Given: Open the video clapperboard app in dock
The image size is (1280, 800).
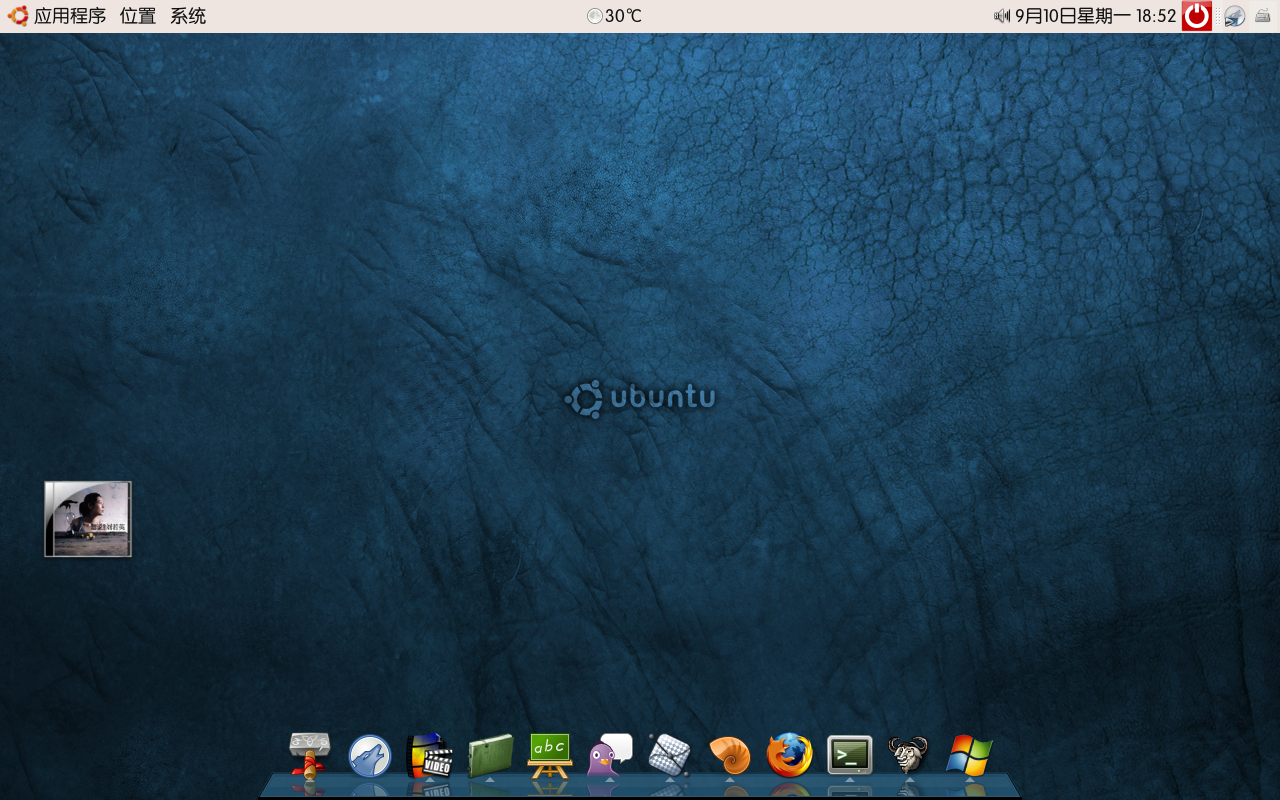Looking at the screenshot, I should point(430,756).
